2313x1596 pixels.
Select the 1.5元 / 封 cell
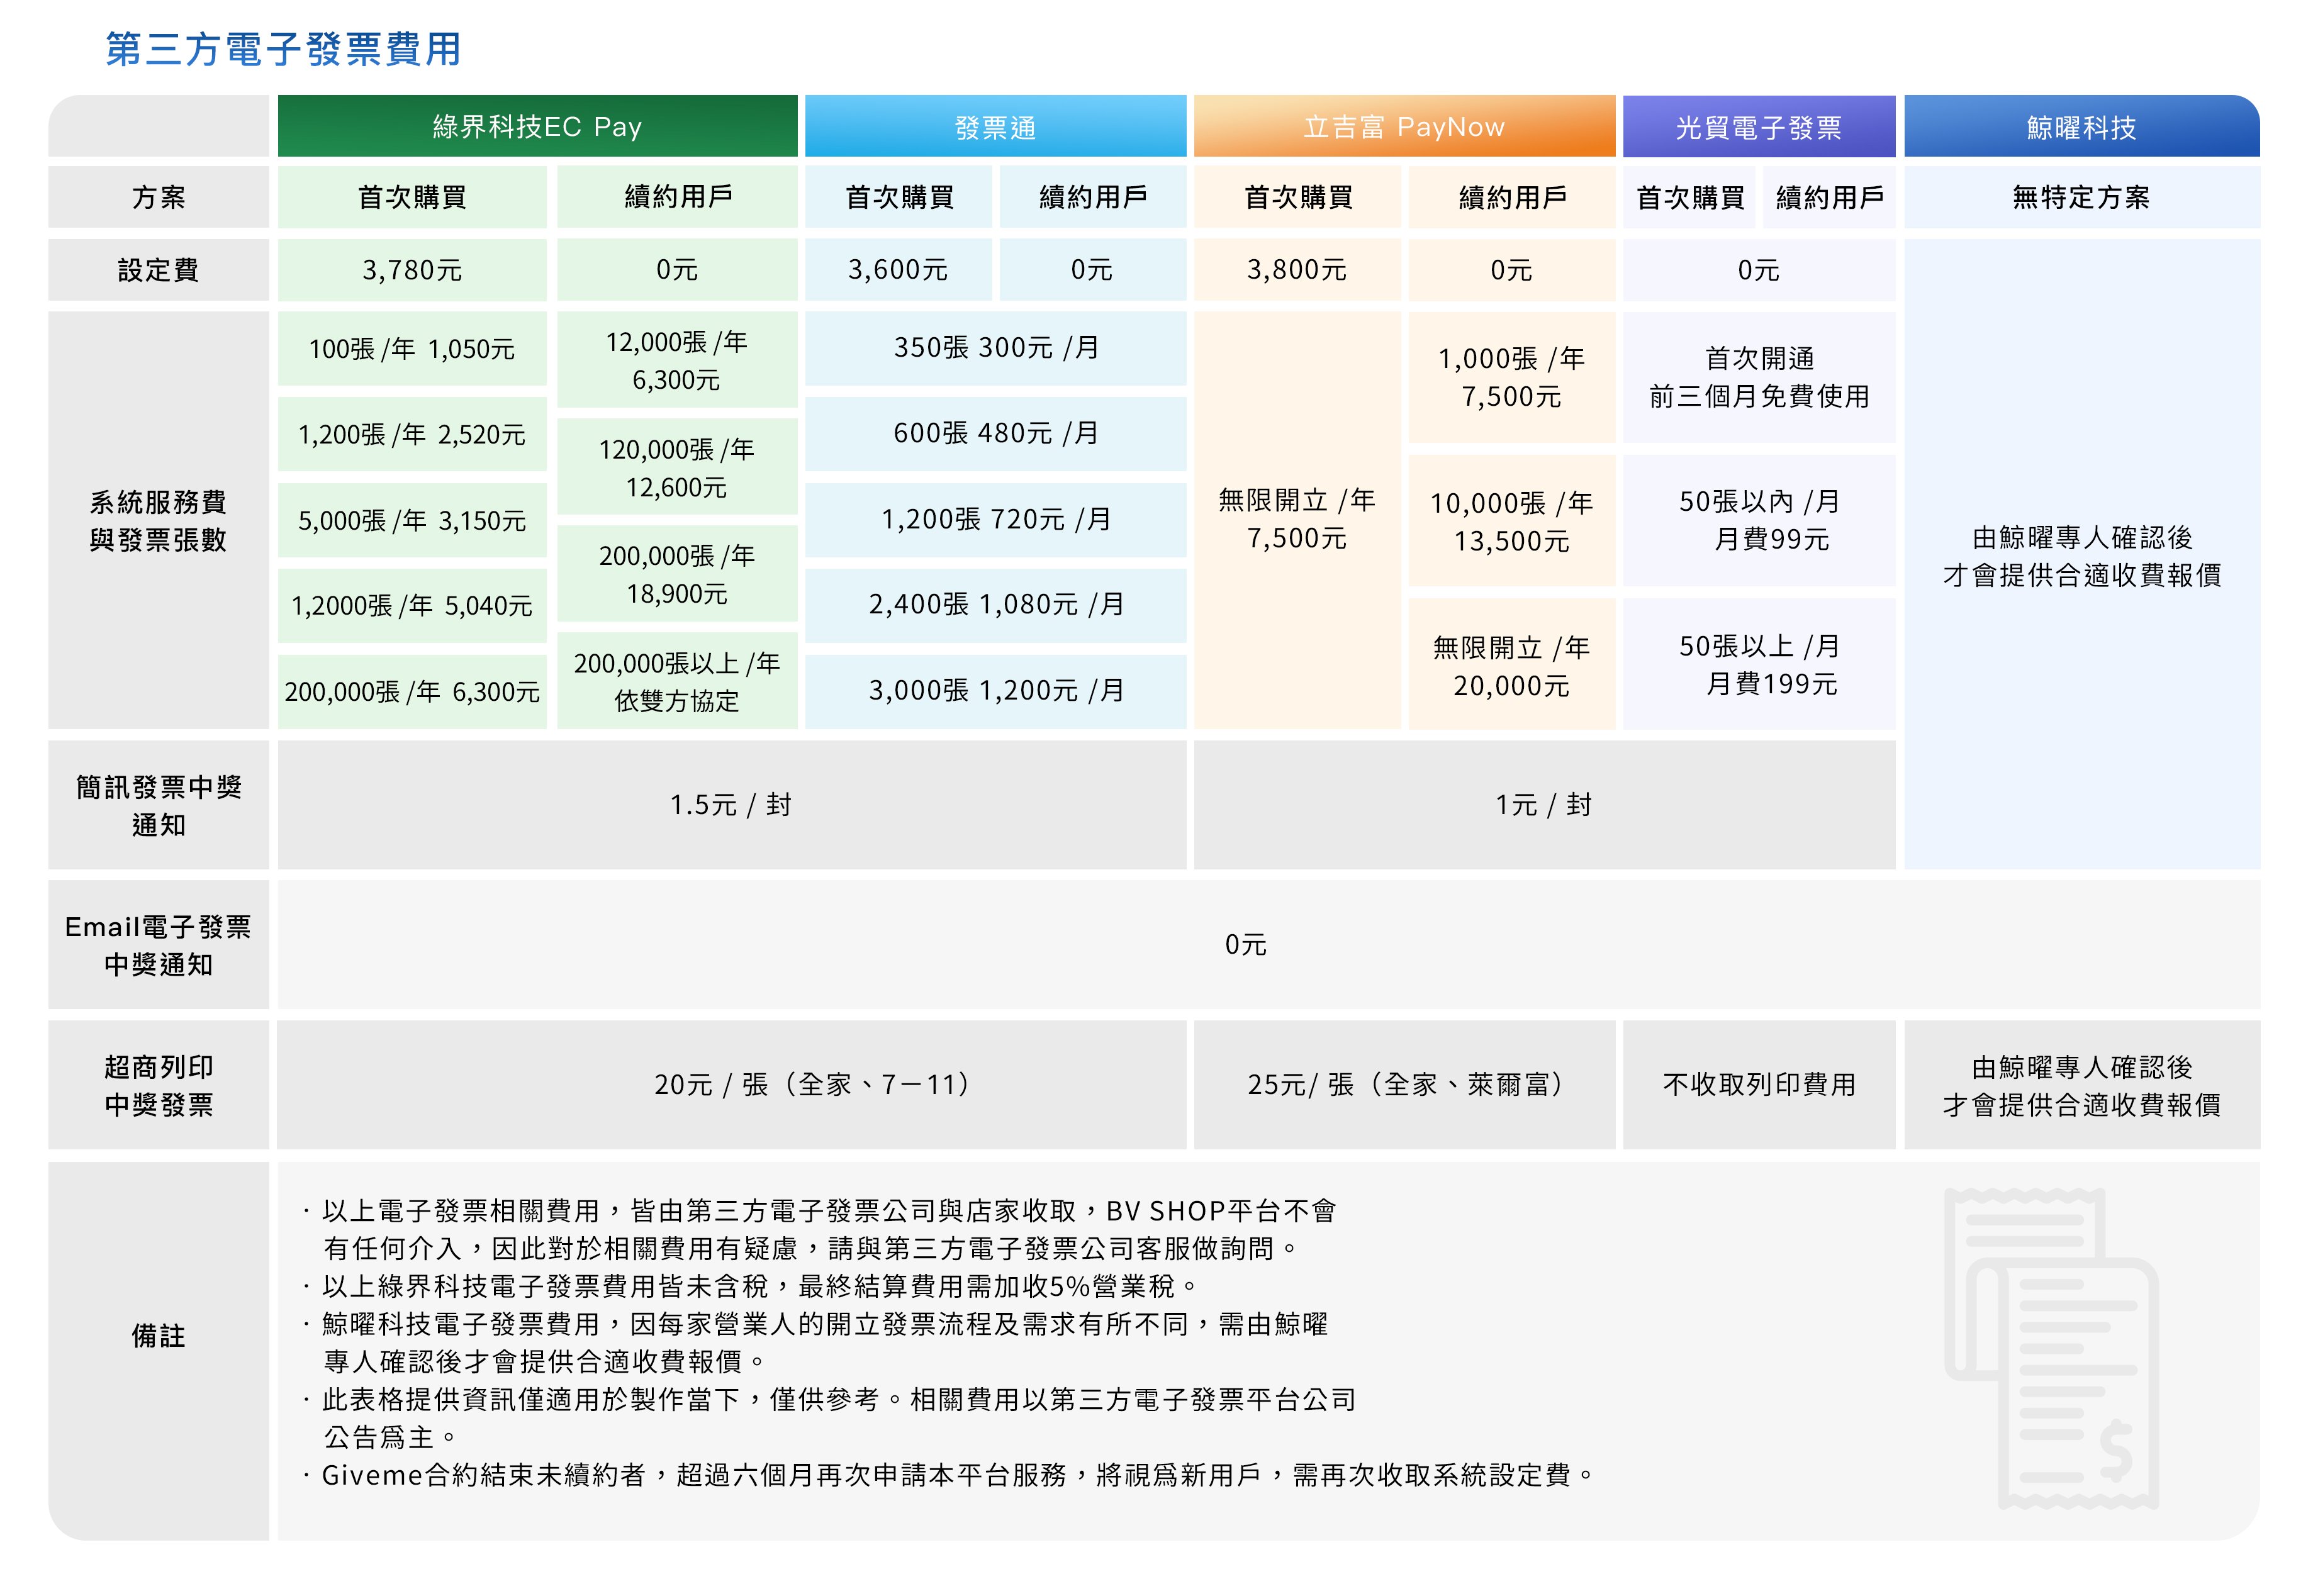(731, 805)
